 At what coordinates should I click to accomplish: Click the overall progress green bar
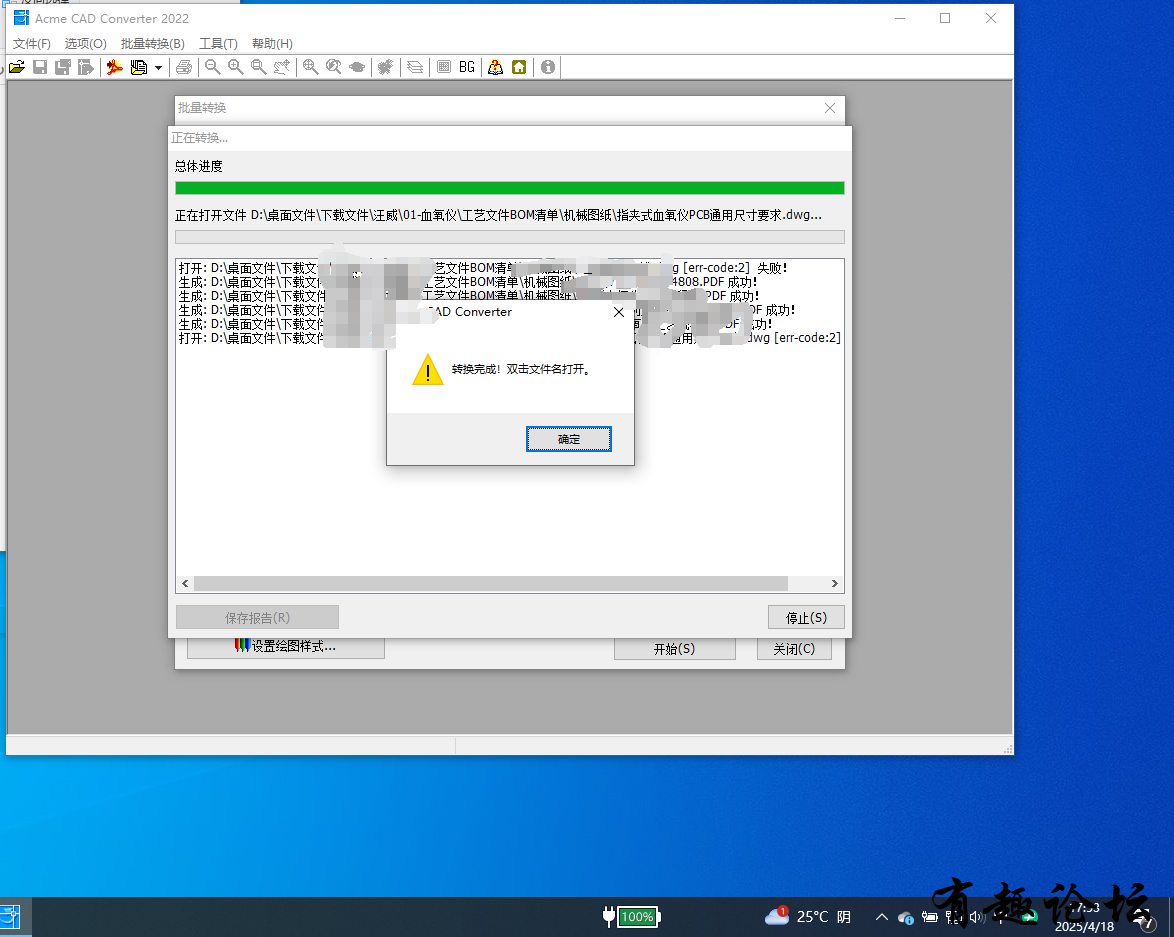coord(509,188)
